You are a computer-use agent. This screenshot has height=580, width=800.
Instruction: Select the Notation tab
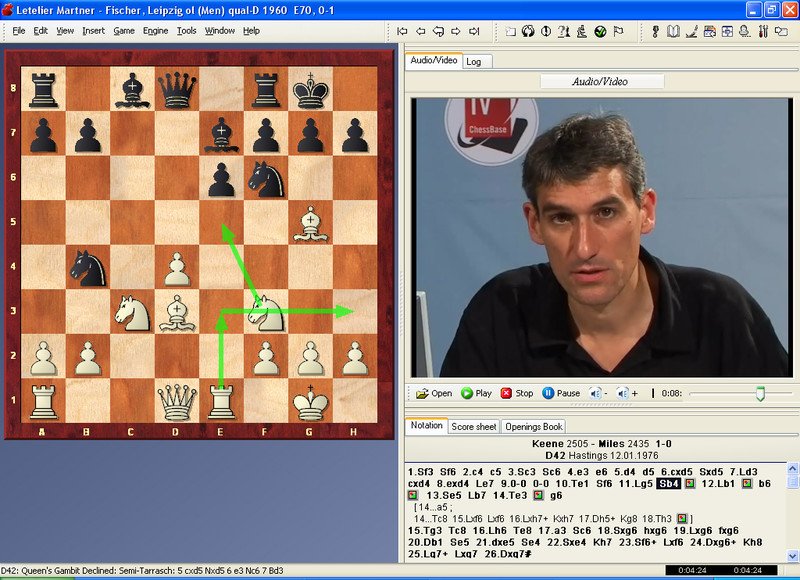tap(427, 425)
